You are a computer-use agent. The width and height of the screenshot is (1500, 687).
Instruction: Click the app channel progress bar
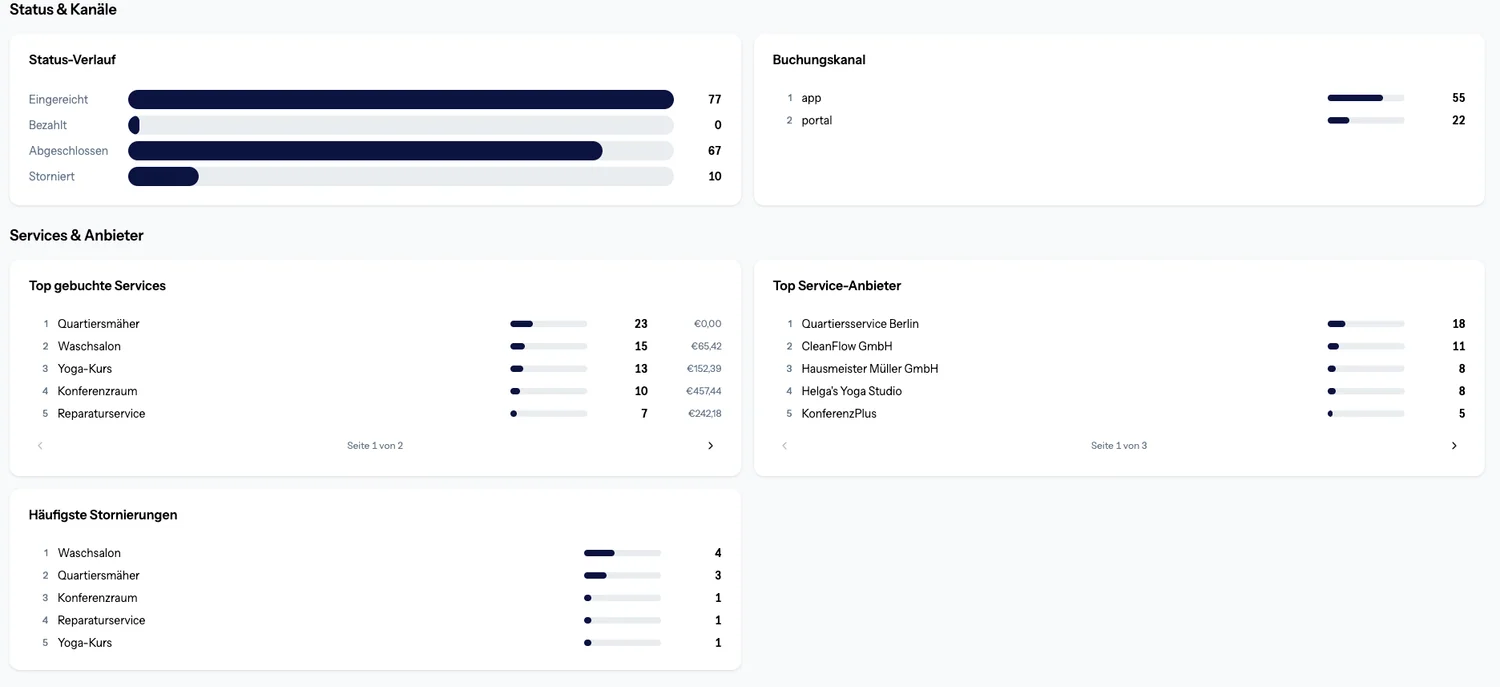(x=1366, y=98)
